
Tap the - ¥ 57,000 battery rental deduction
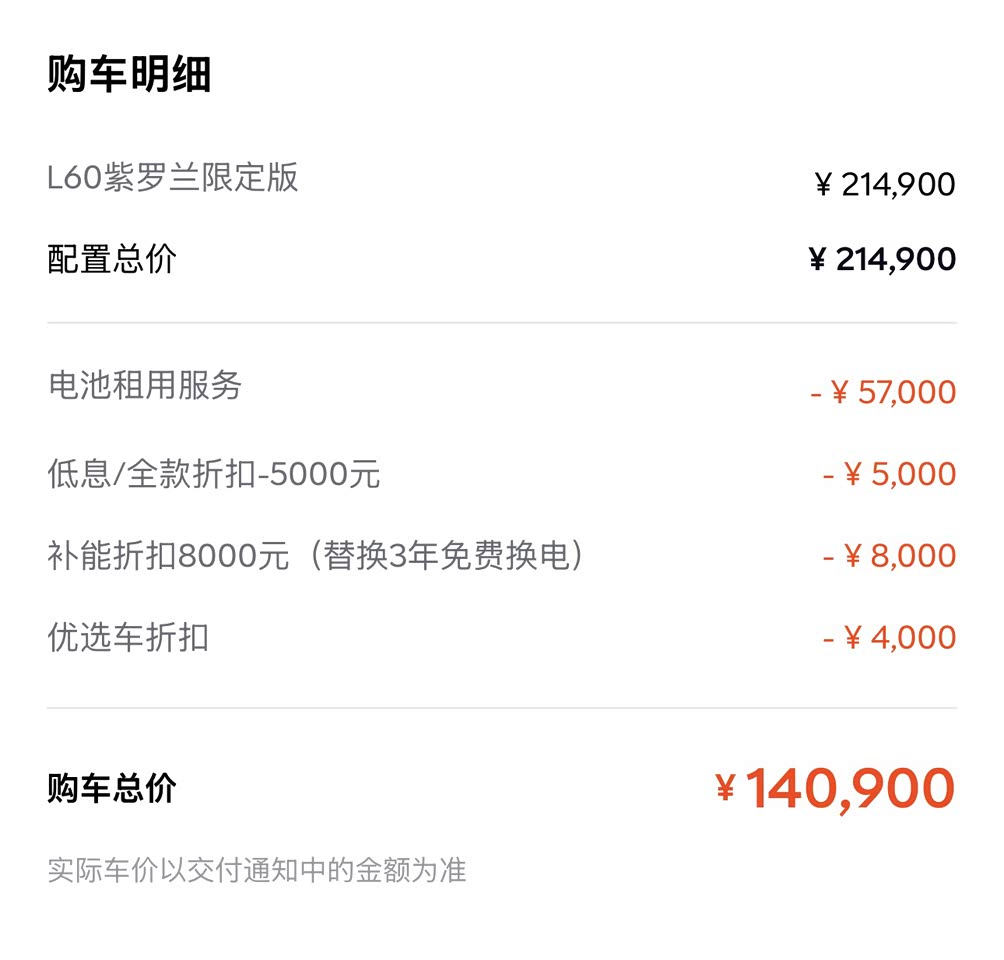883,392
